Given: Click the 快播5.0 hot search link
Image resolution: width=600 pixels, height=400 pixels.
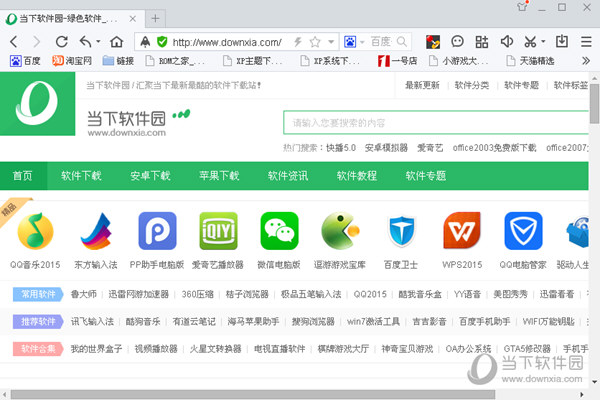Looking at the screenshot, I should point(341,148).
